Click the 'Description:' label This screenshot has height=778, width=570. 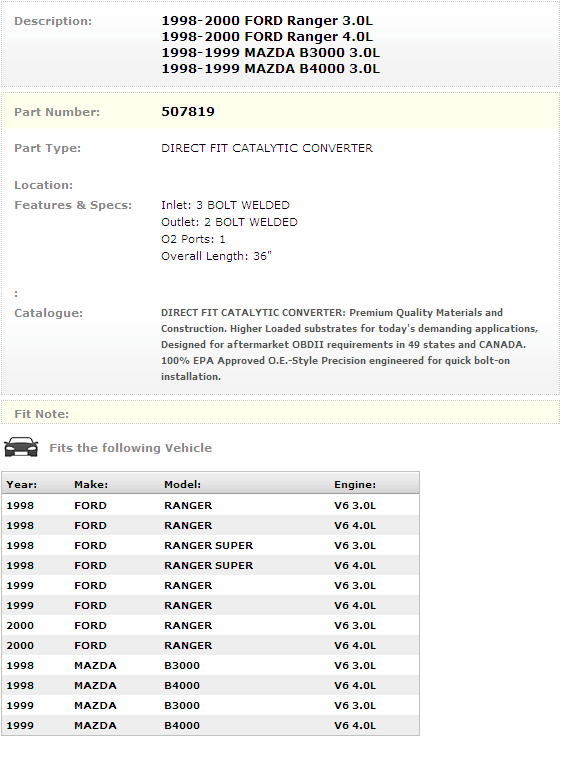point(53,21)
